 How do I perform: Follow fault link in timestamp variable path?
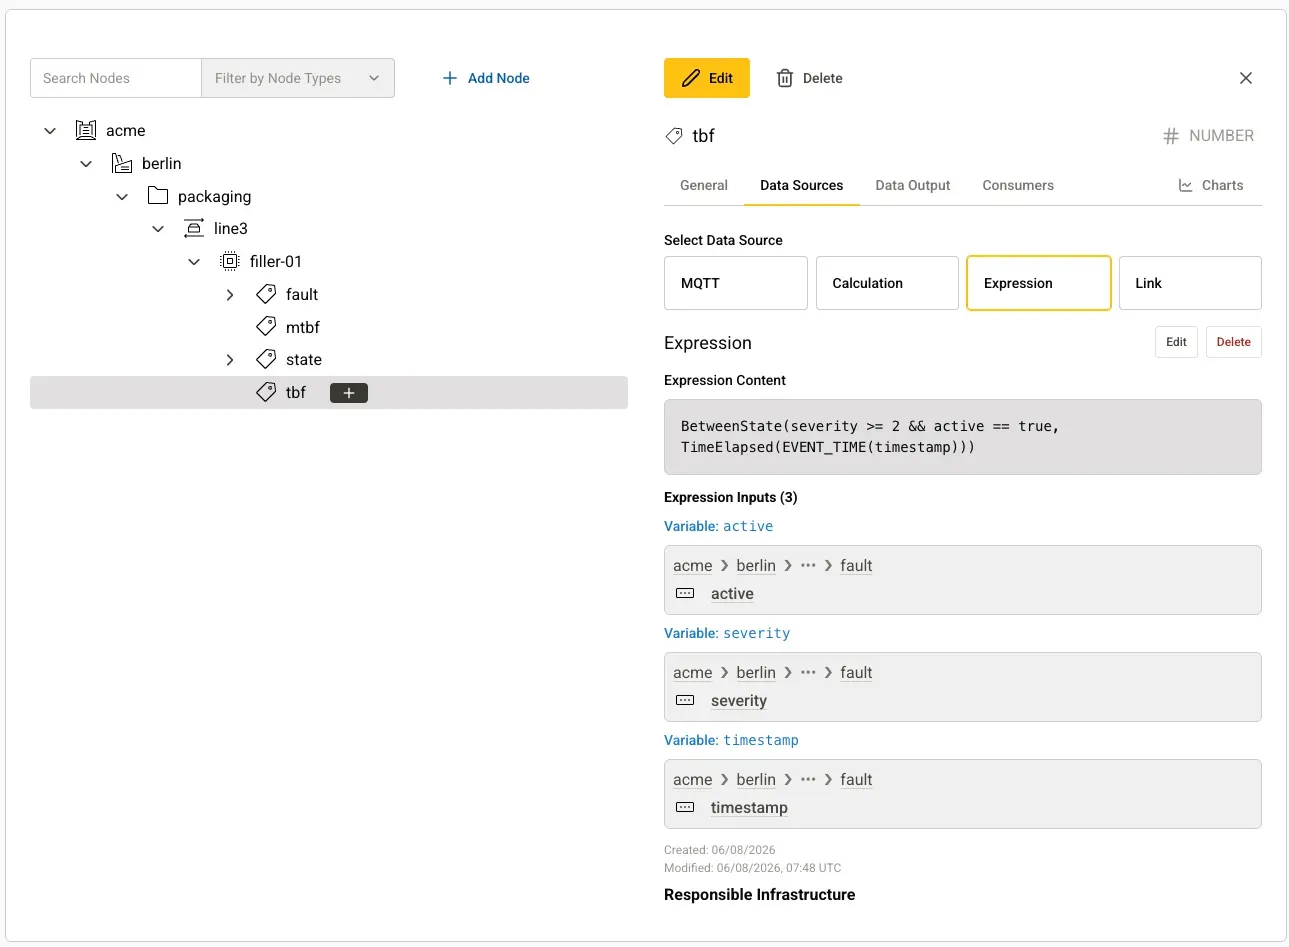coord(856,780)
